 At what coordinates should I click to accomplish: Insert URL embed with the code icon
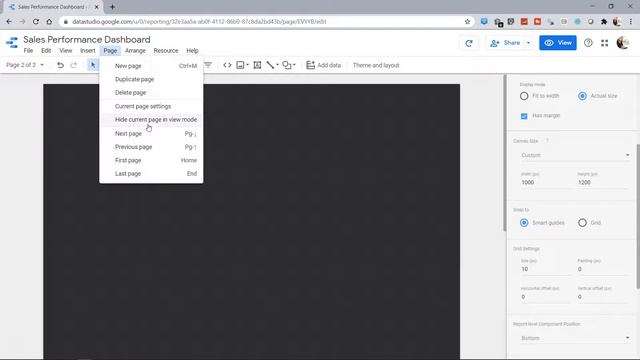pos(227,65)
